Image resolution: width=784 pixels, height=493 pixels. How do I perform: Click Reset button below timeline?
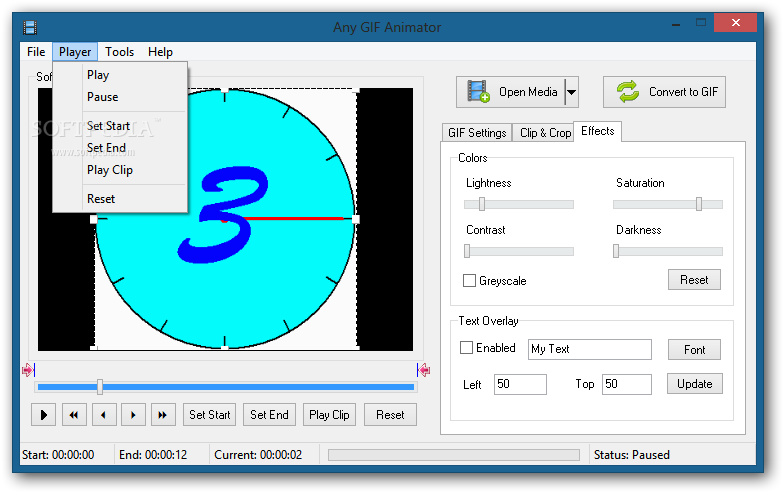pos(390,414)
